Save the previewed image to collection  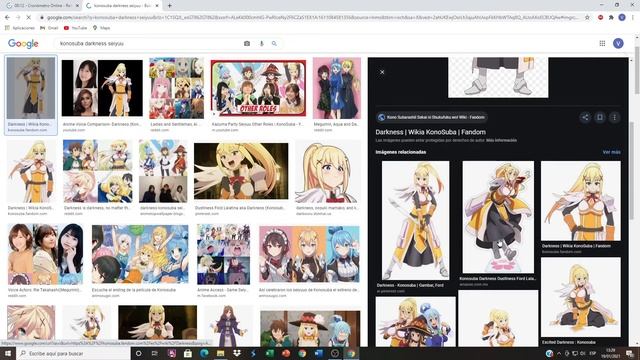click(x=600, y=117)
